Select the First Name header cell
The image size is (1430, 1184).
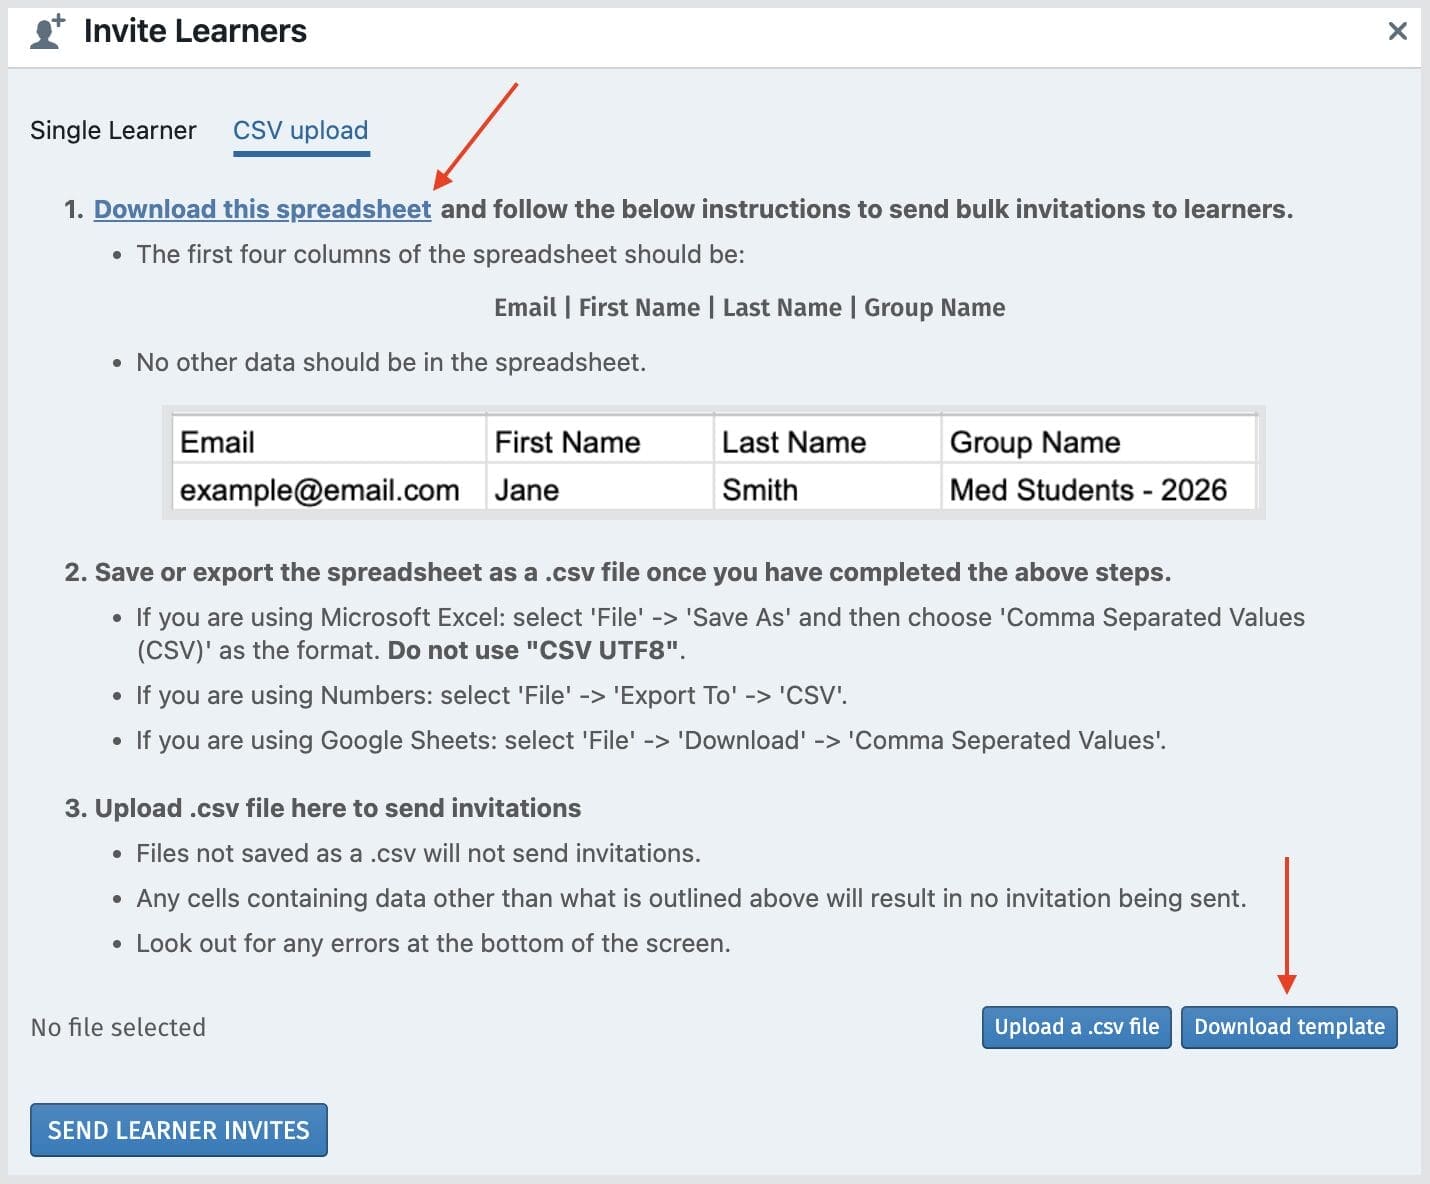[567, 442]
